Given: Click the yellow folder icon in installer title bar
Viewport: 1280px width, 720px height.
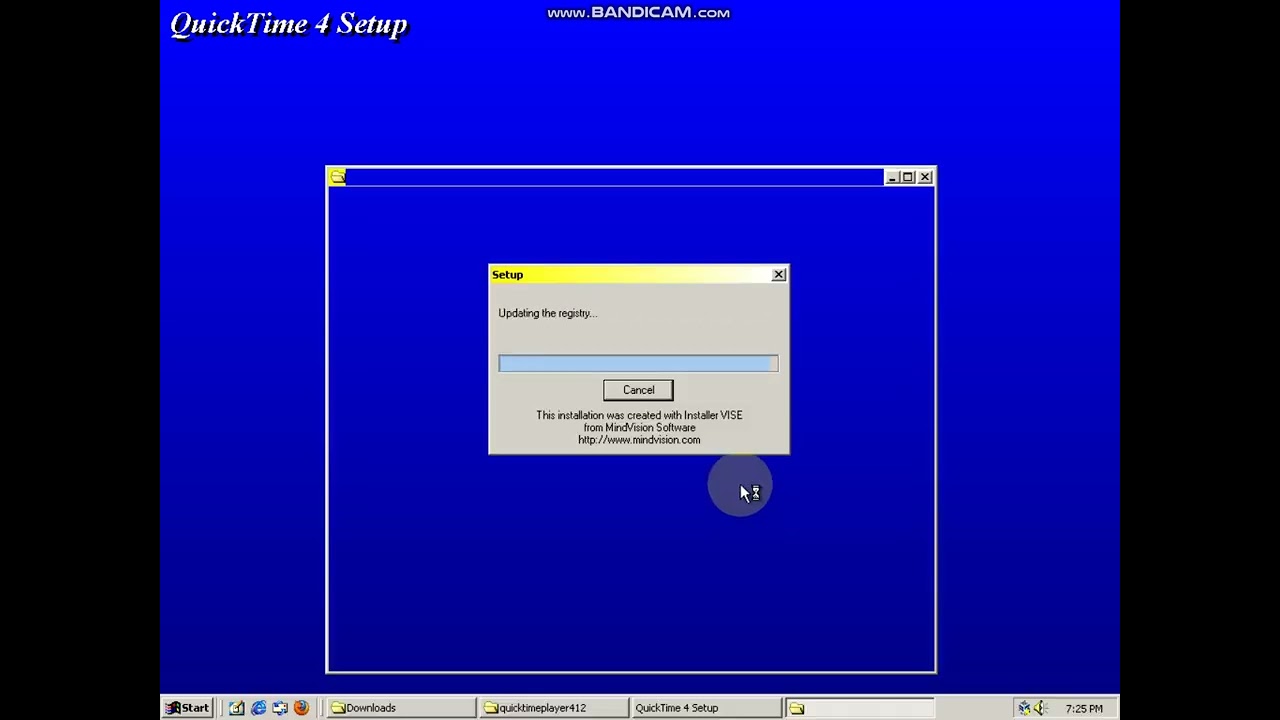Looking at the screenshot, I should [x=337, y=177].
